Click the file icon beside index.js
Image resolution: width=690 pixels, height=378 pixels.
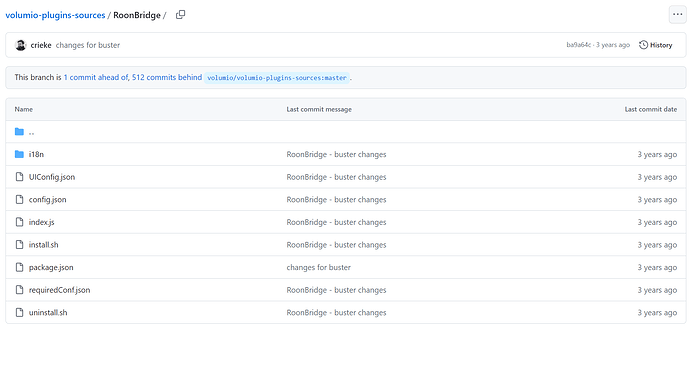(x=19, y=222)
